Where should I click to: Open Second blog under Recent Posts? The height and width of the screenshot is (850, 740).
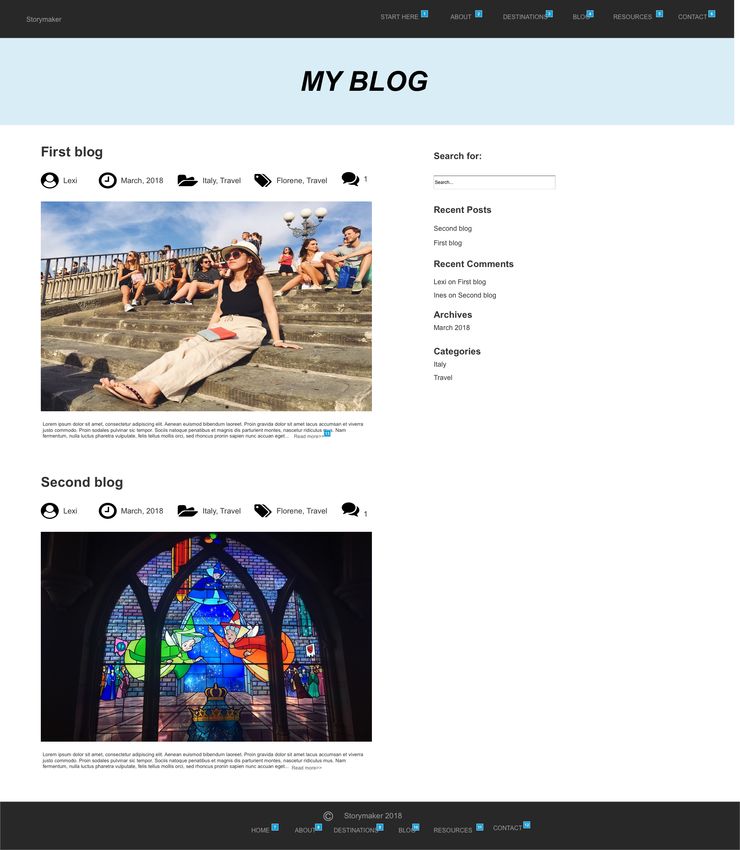(453, 228)
